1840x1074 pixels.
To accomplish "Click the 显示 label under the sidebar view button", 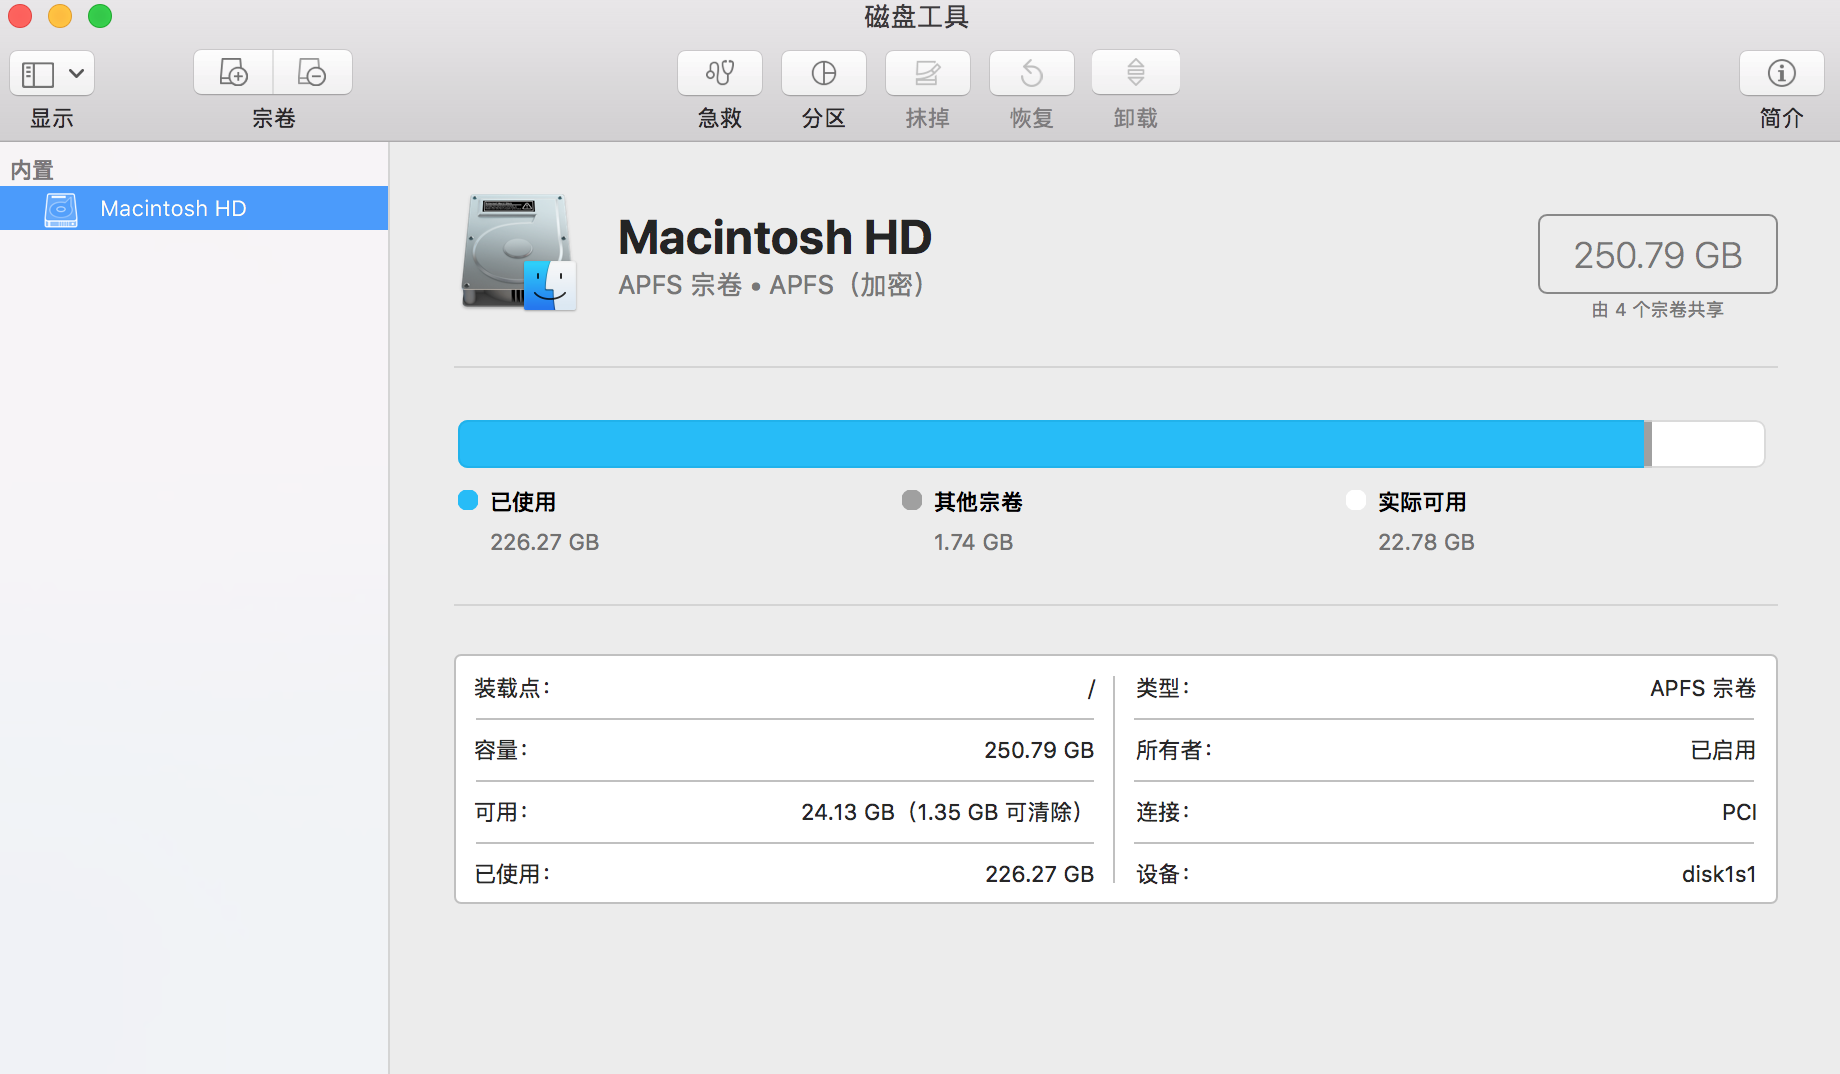I will [x=52, y=118].
